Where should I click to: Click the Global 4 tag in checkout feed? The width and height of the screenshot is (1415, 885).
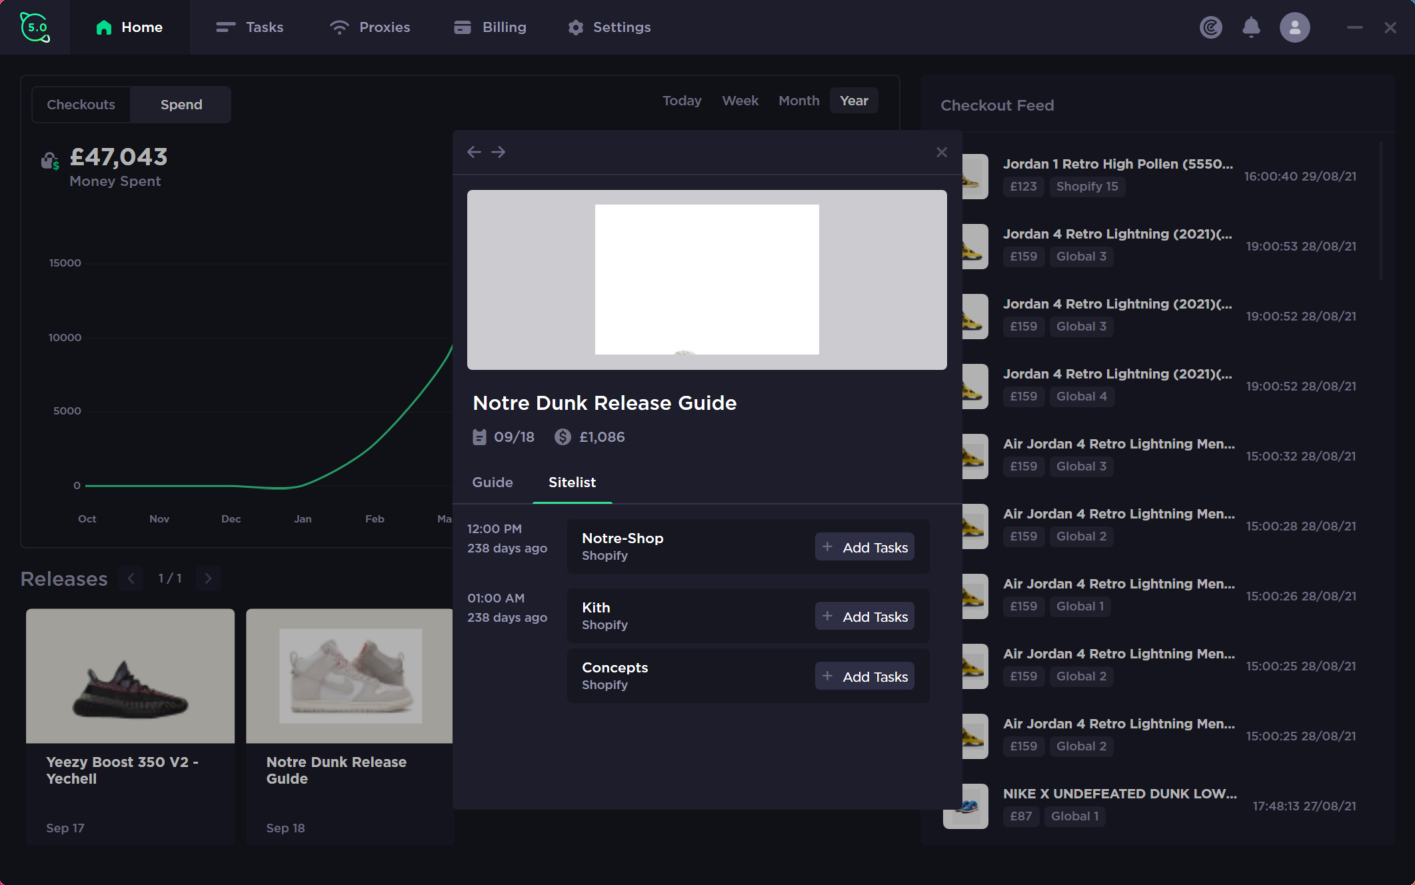[1082, 397]
